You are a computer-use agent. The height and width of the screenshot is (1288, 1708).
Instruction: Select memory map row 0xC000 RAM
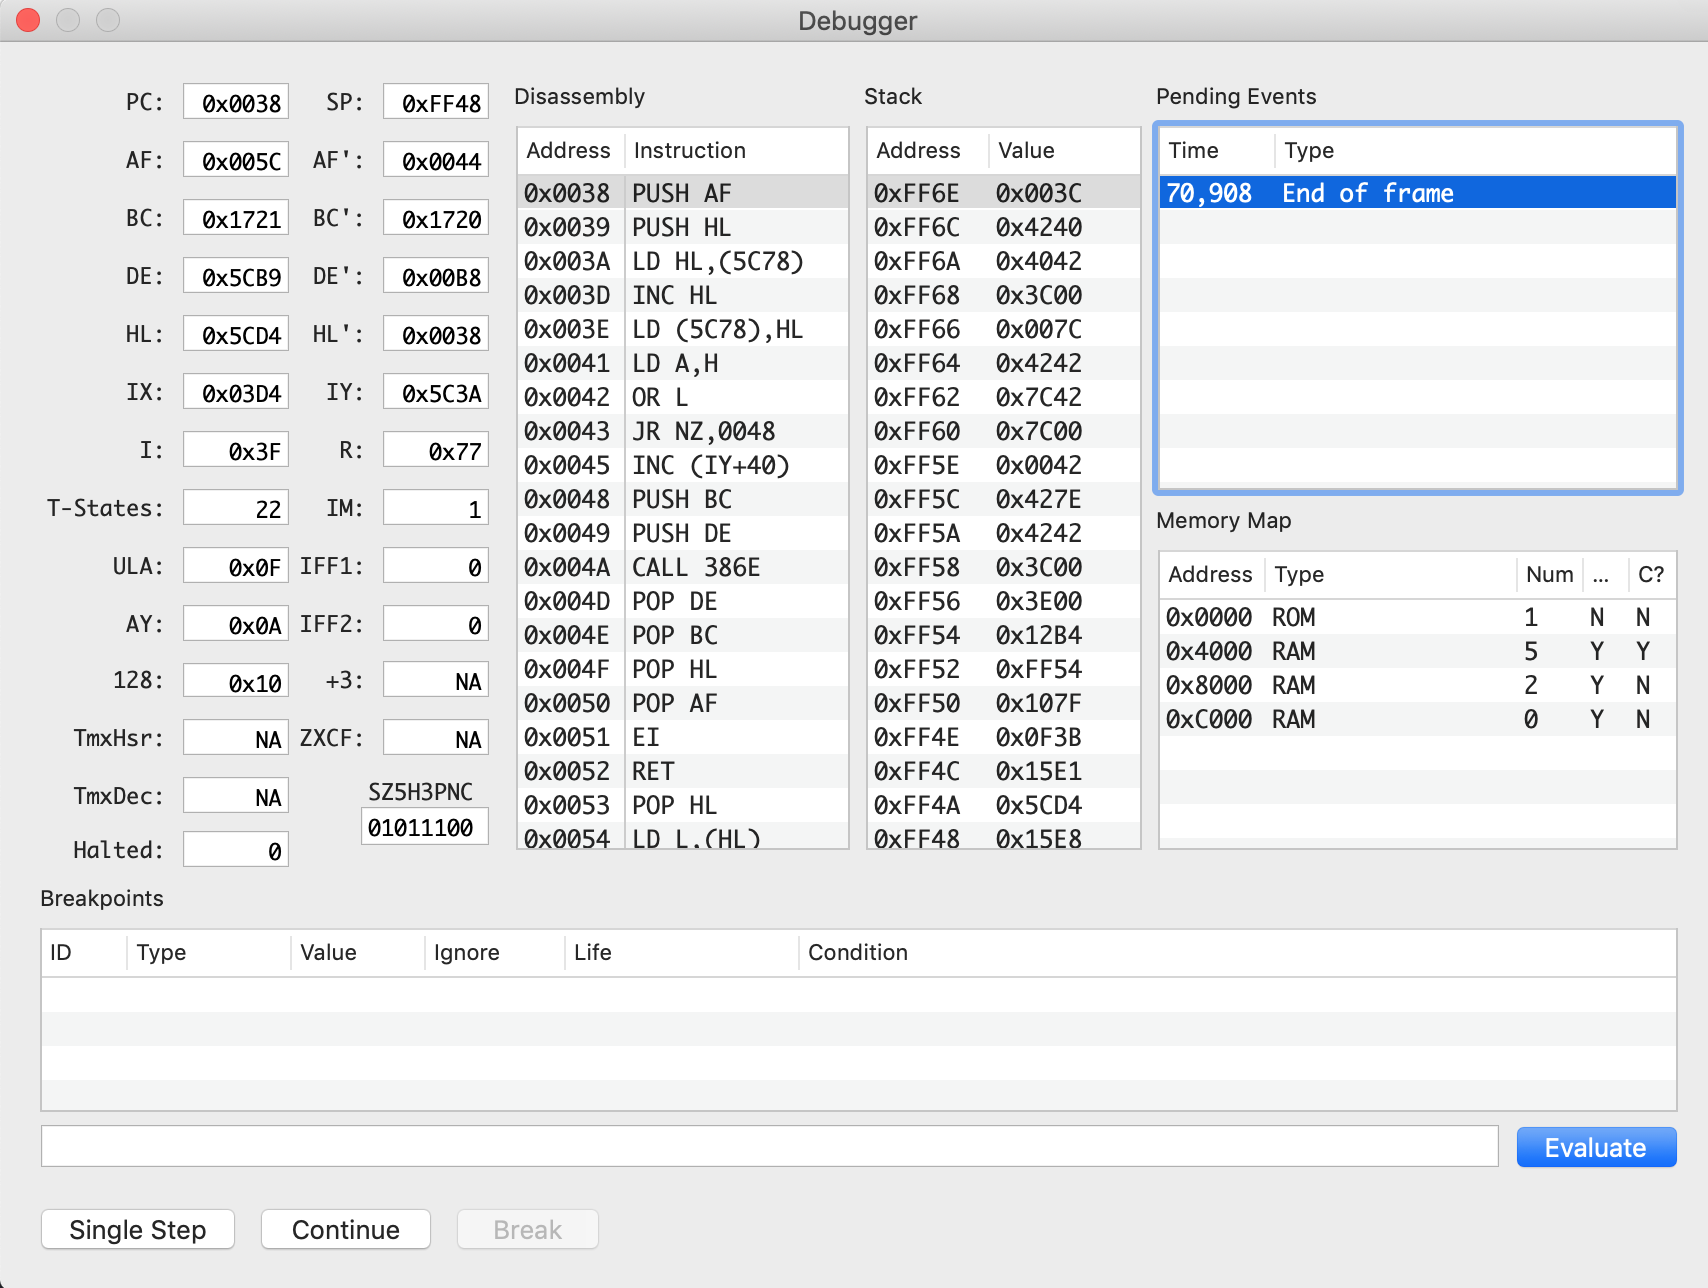(1418, 718)
